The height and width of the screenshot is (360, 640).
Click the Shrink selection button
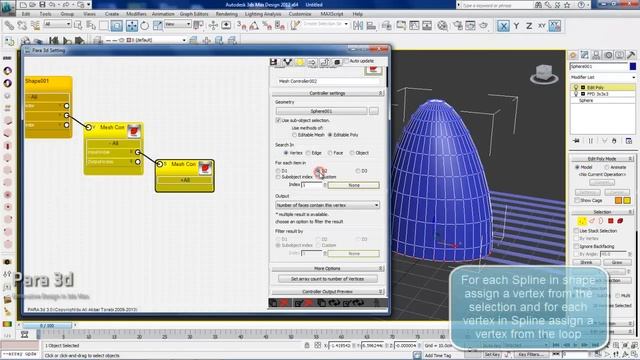(587, 262)
